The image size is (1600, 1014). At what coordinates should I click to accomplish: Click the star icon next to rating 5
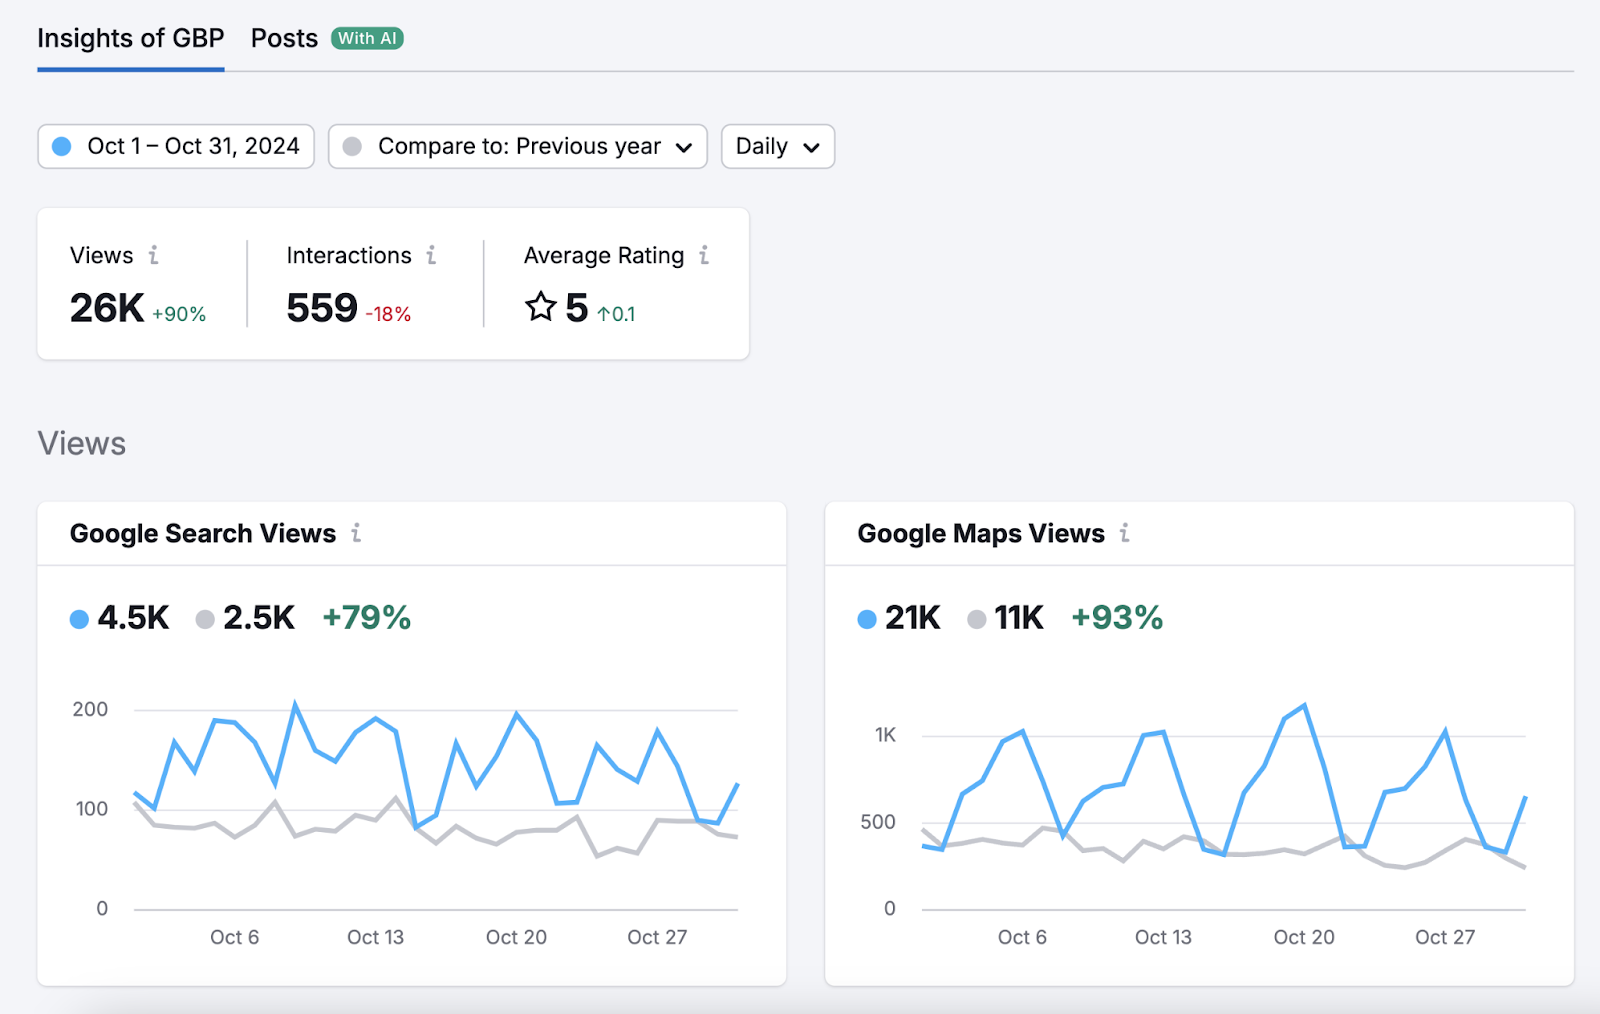point(540,308)
